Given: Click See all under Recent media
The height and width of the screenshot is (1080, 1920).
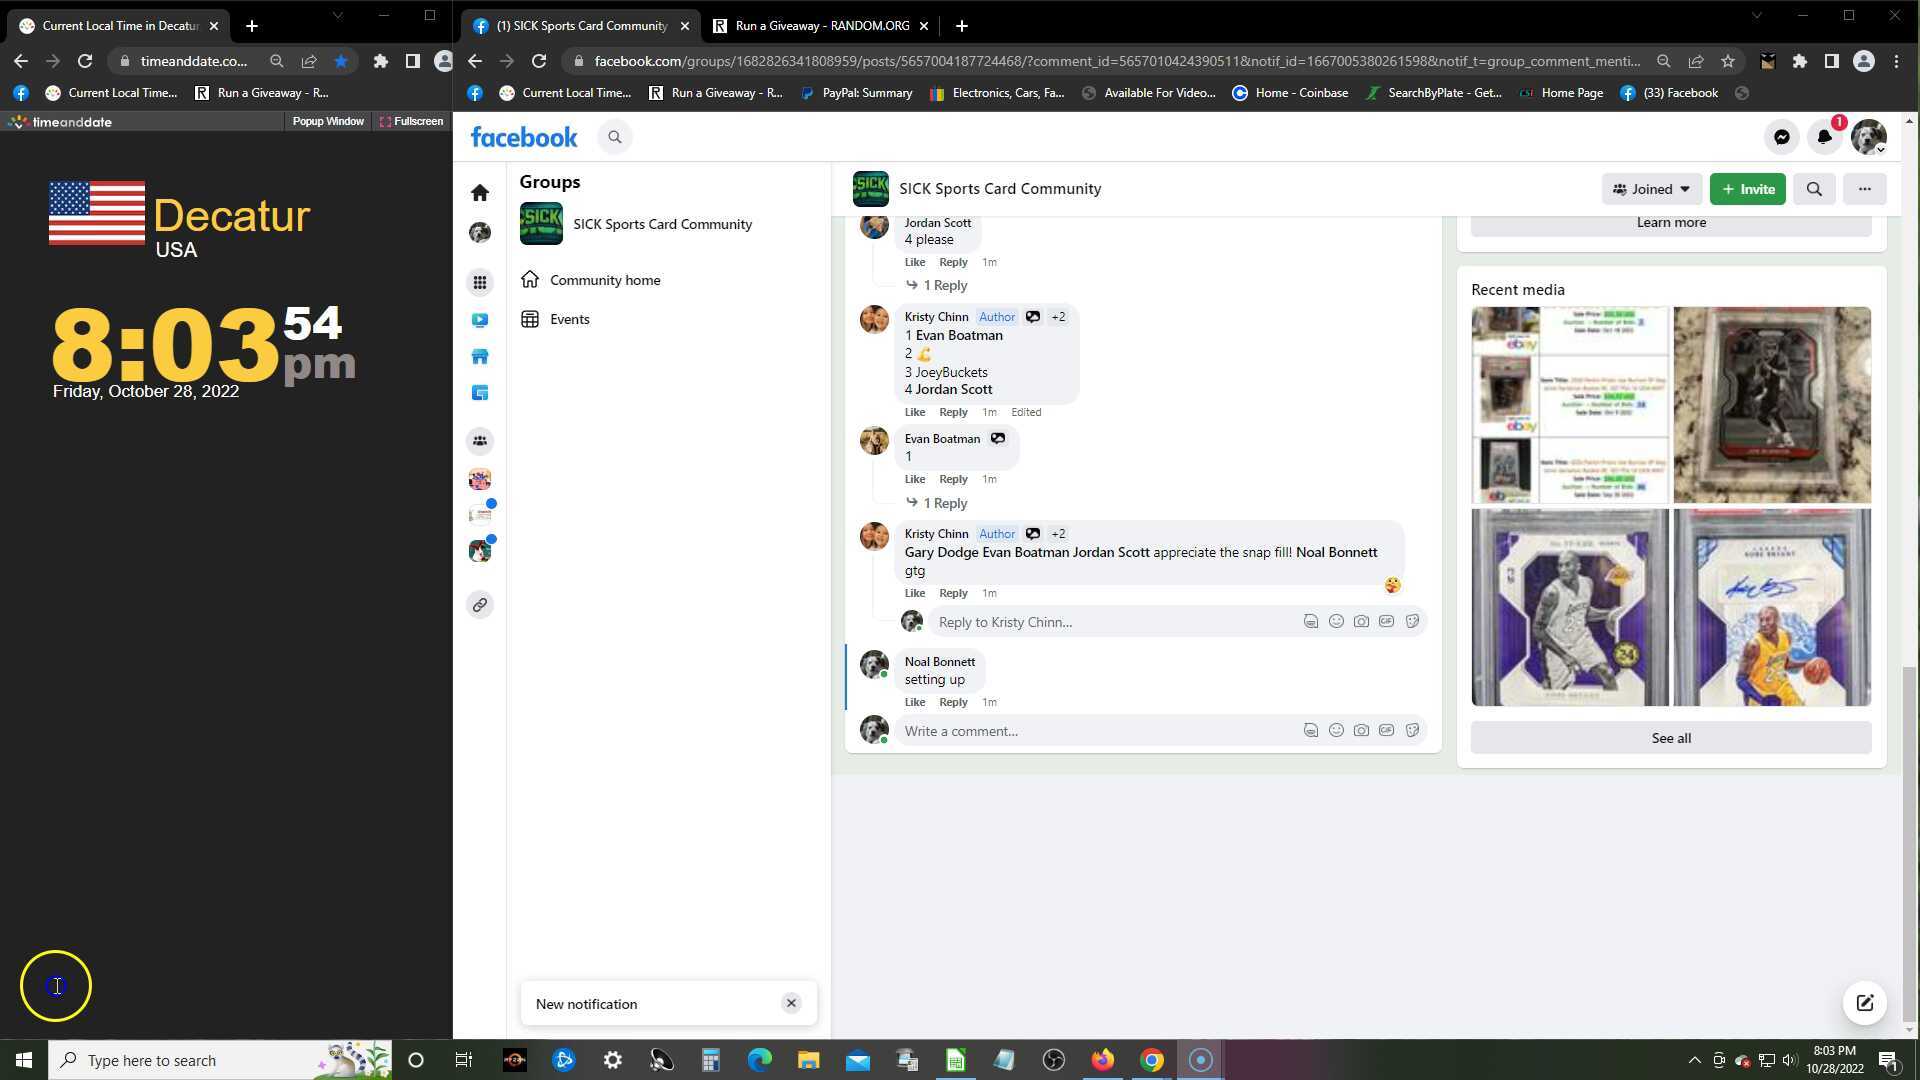Looking at the screenshot, I should pos(1670,738).
